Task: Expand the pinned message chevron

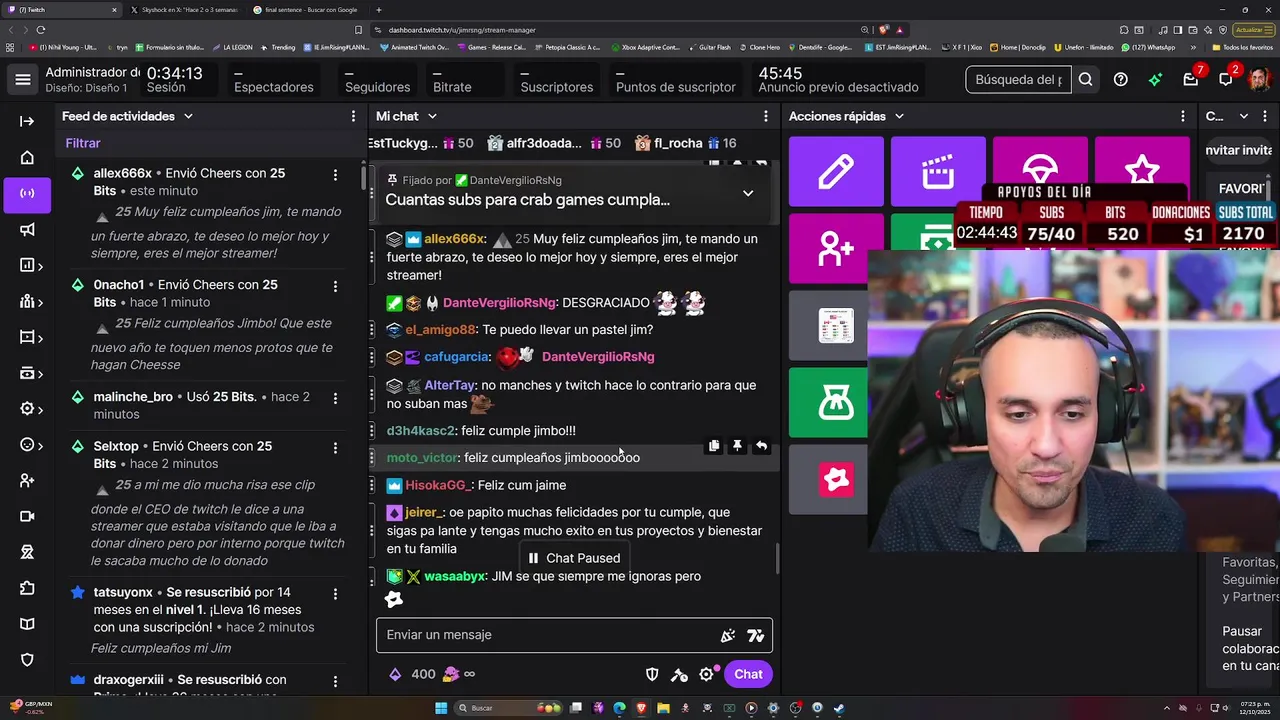Action: [748, 193]
